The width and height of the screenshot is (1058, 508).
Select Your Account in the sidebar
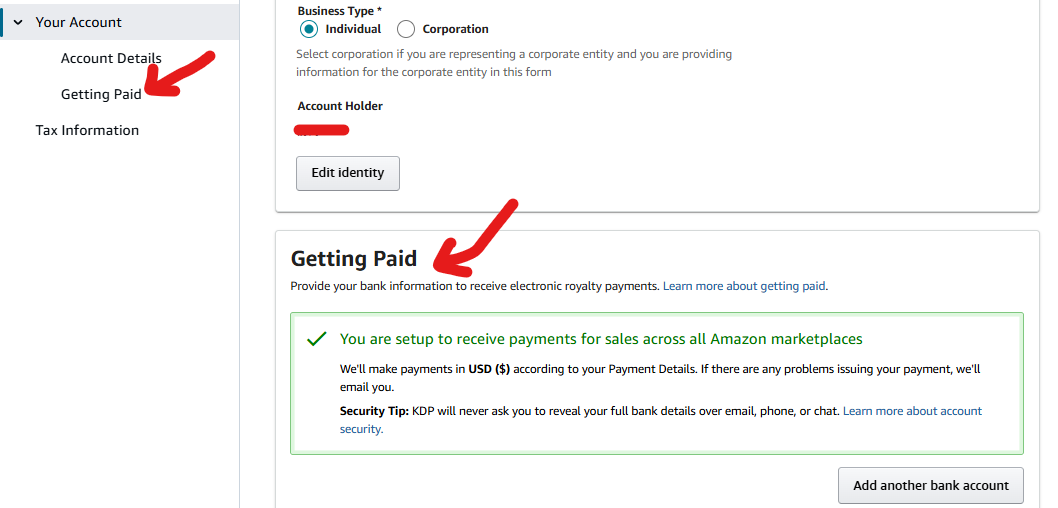(78, 22)
